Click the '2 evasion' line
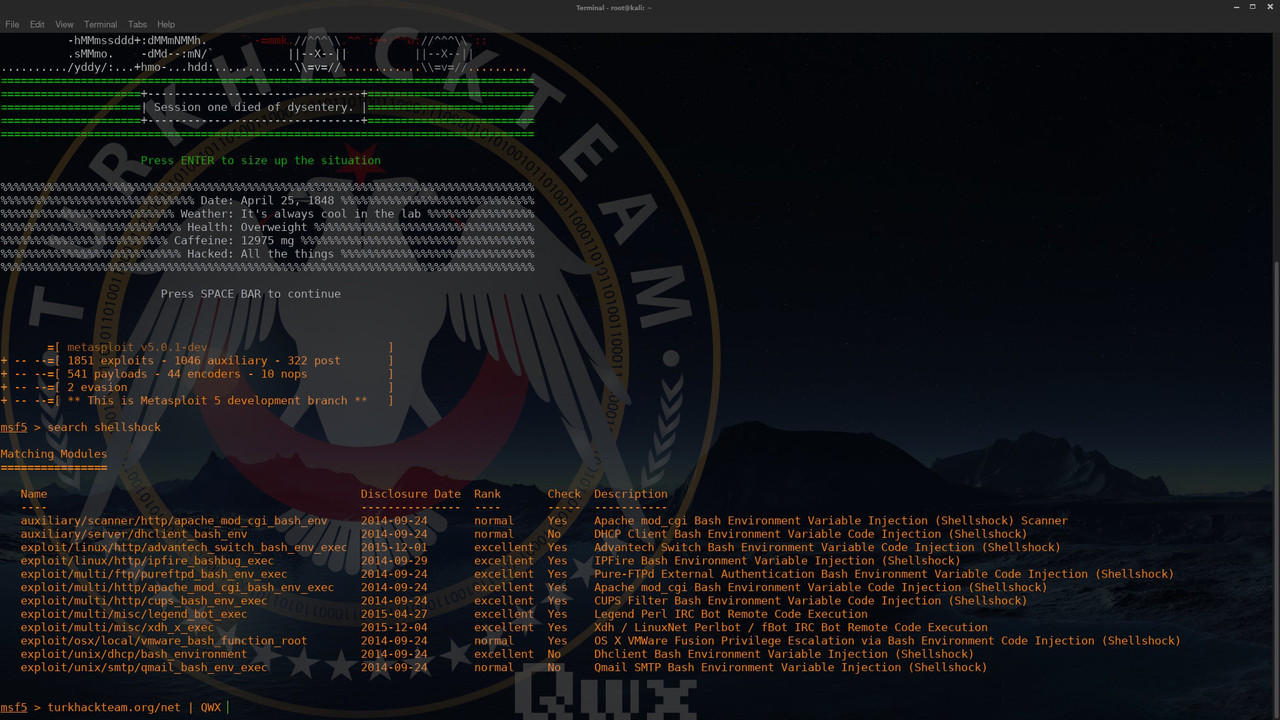1280x720 pixels. click(97, 387)
